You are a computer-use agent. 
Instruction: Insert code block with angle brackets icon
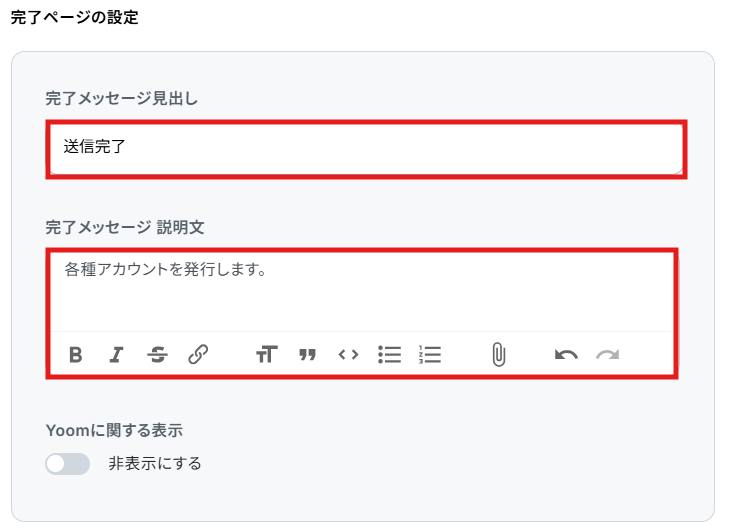click(x=348, y=354)
